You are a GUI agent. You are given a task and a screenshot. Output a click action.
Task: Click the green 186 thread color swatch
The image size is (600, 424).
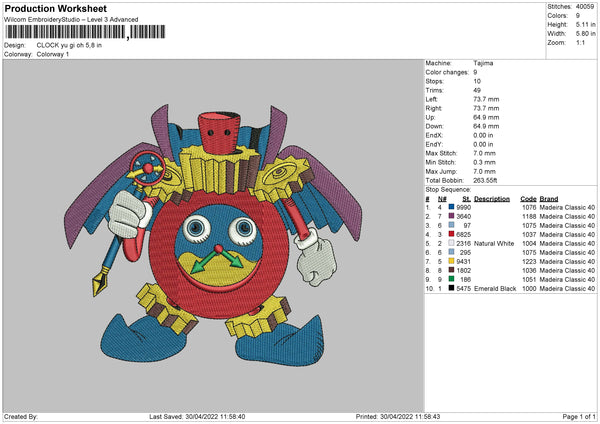pos(451,279)
